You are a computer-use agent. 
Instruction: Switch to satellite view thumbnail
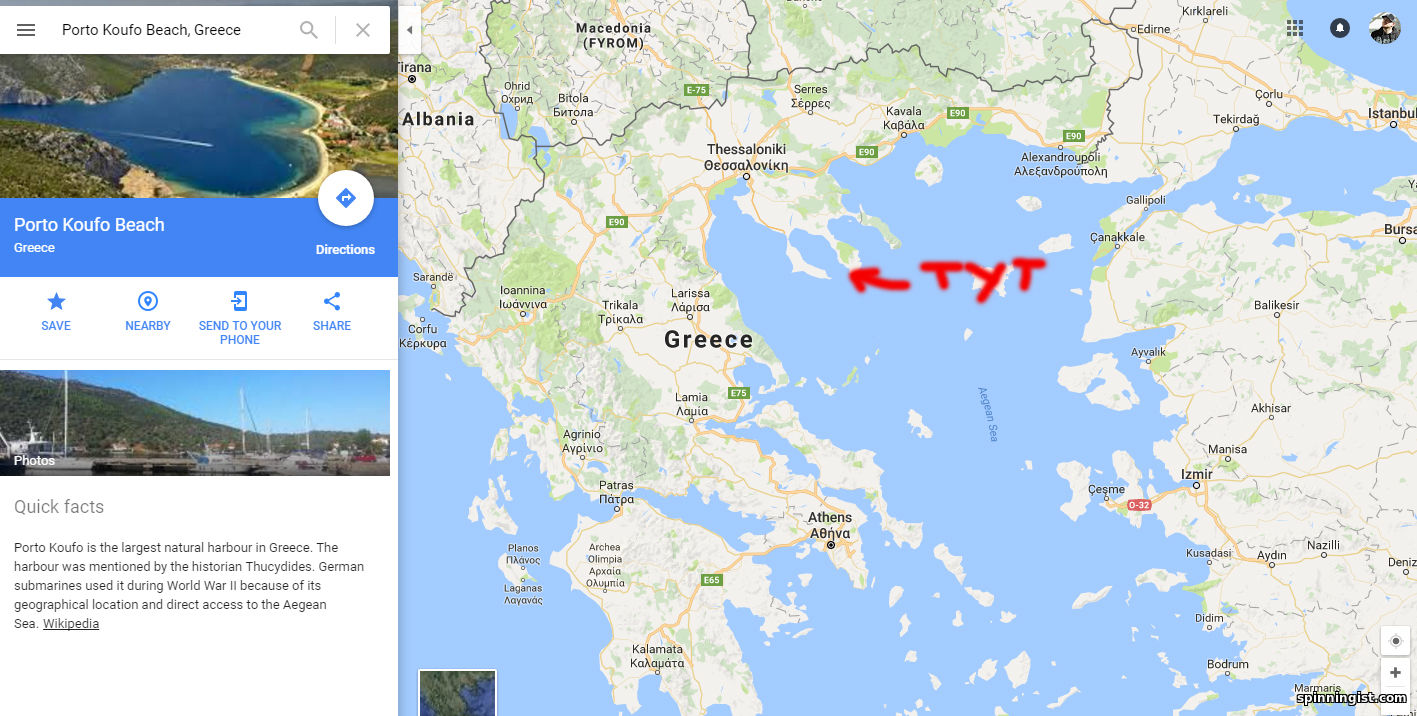(457, 693)
